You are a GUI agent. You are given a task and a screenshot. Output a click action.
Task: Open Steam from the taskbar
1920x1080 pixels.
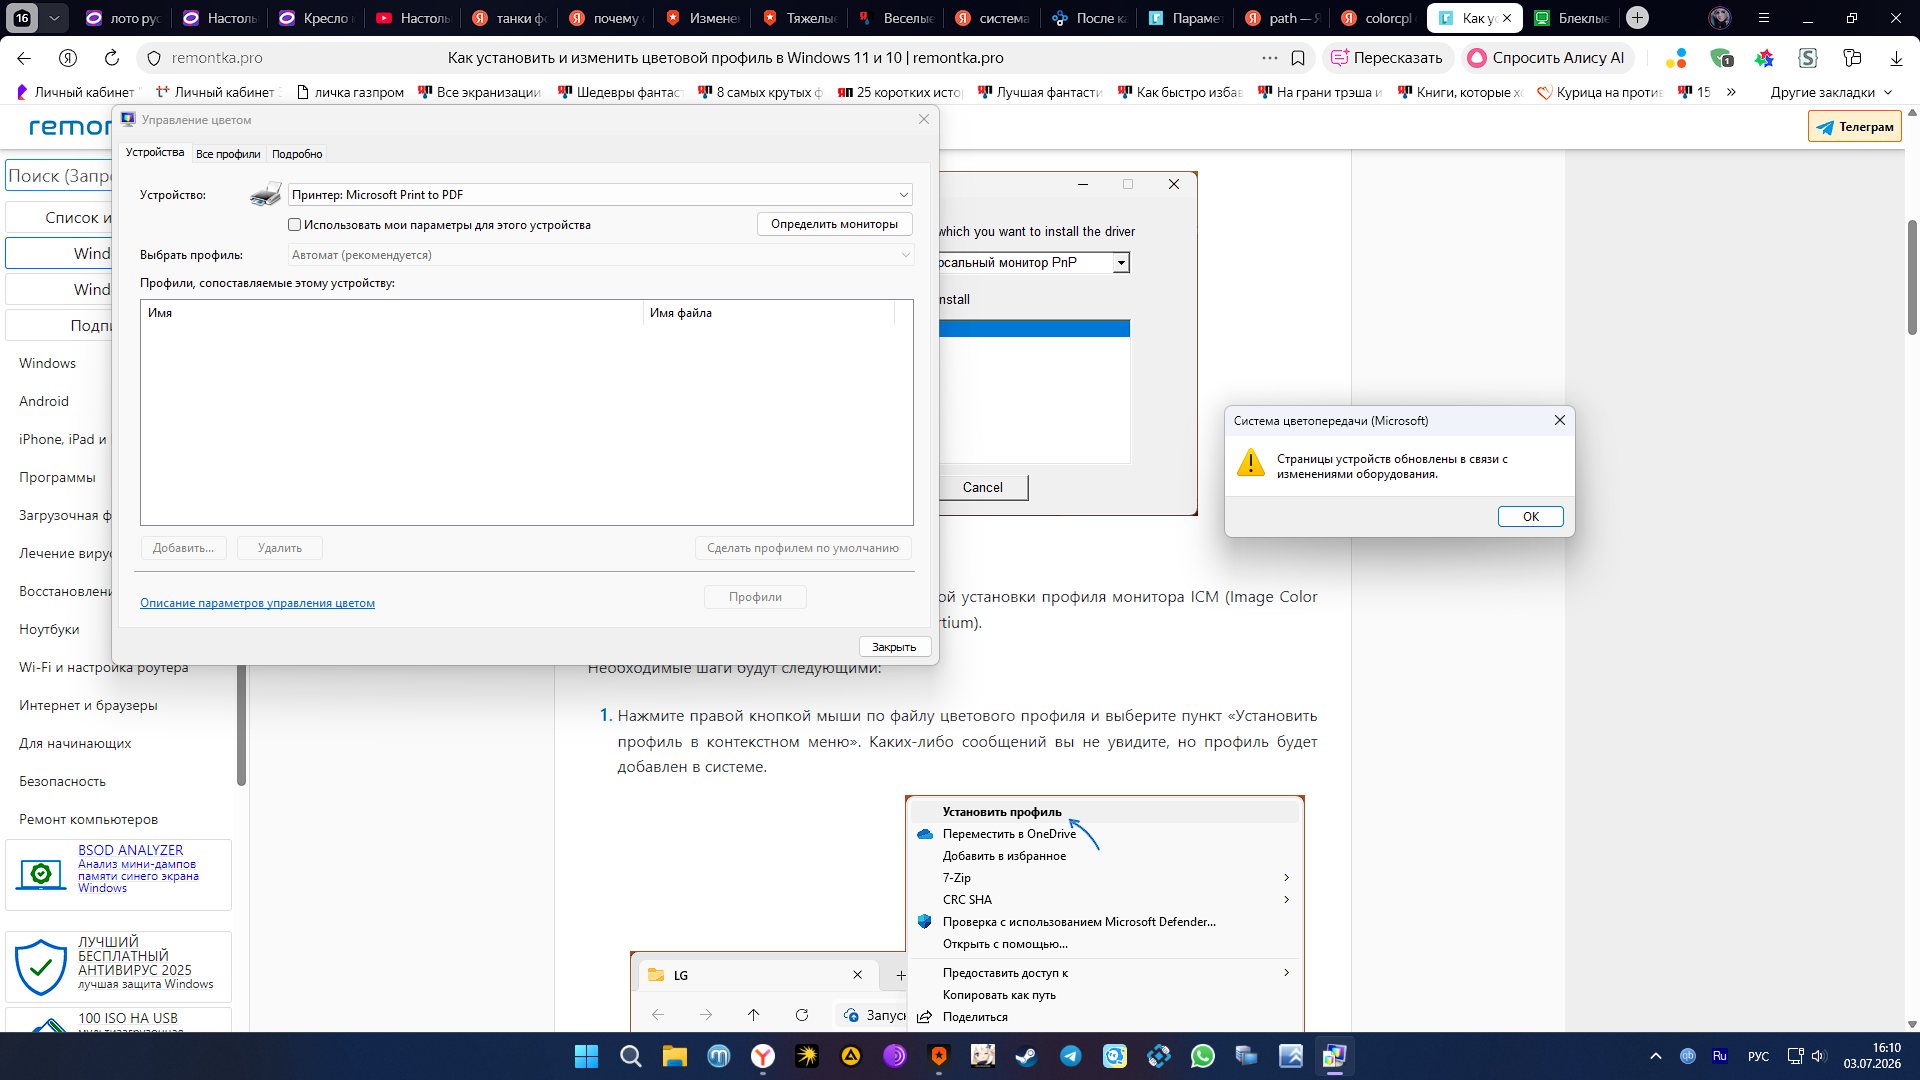[x=1027, y=1056]
